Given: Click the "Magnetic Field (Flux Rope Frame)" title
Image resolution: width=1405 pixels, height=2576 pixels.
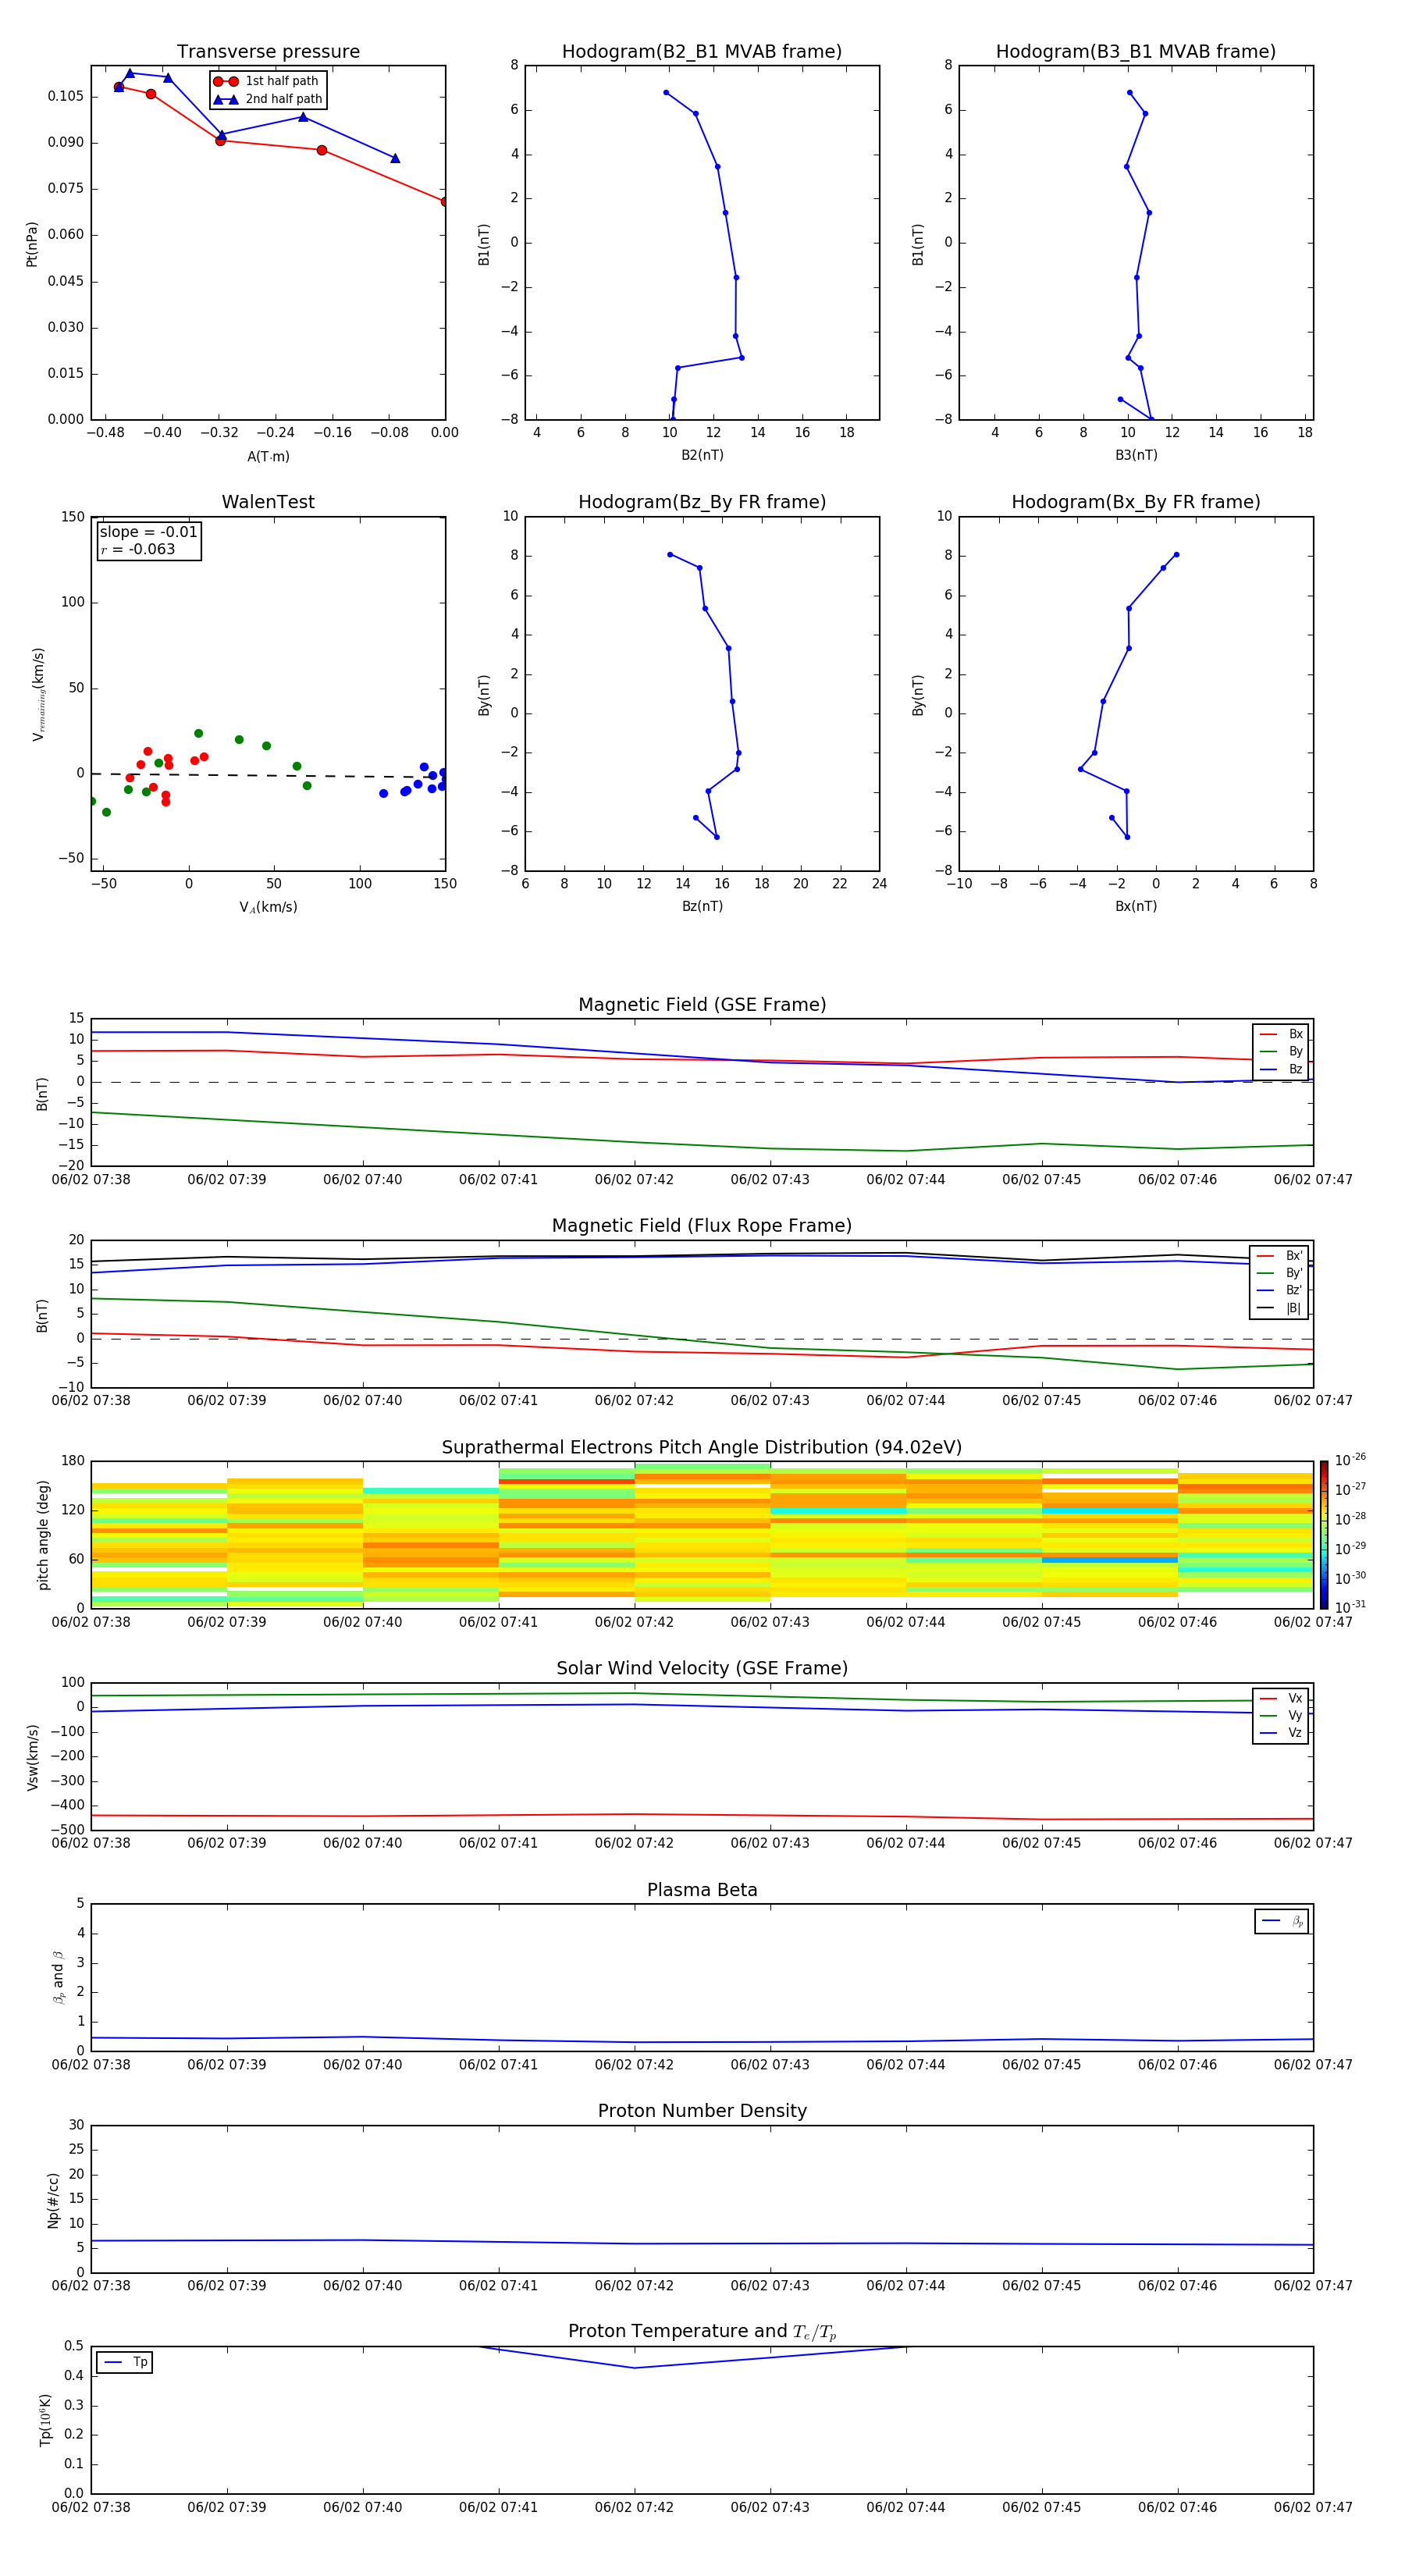Looking at the screenshot, I should [x=702, y=1226].
